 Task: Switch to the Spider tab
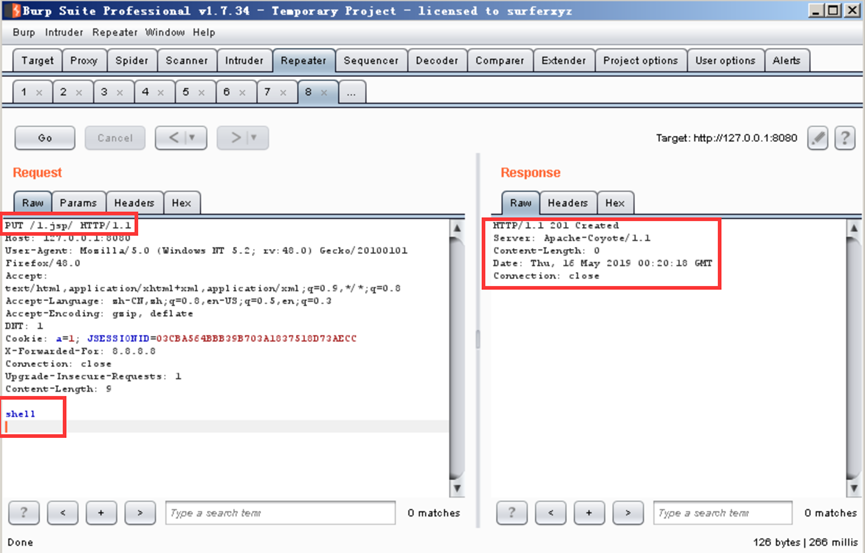pos(132,61)
